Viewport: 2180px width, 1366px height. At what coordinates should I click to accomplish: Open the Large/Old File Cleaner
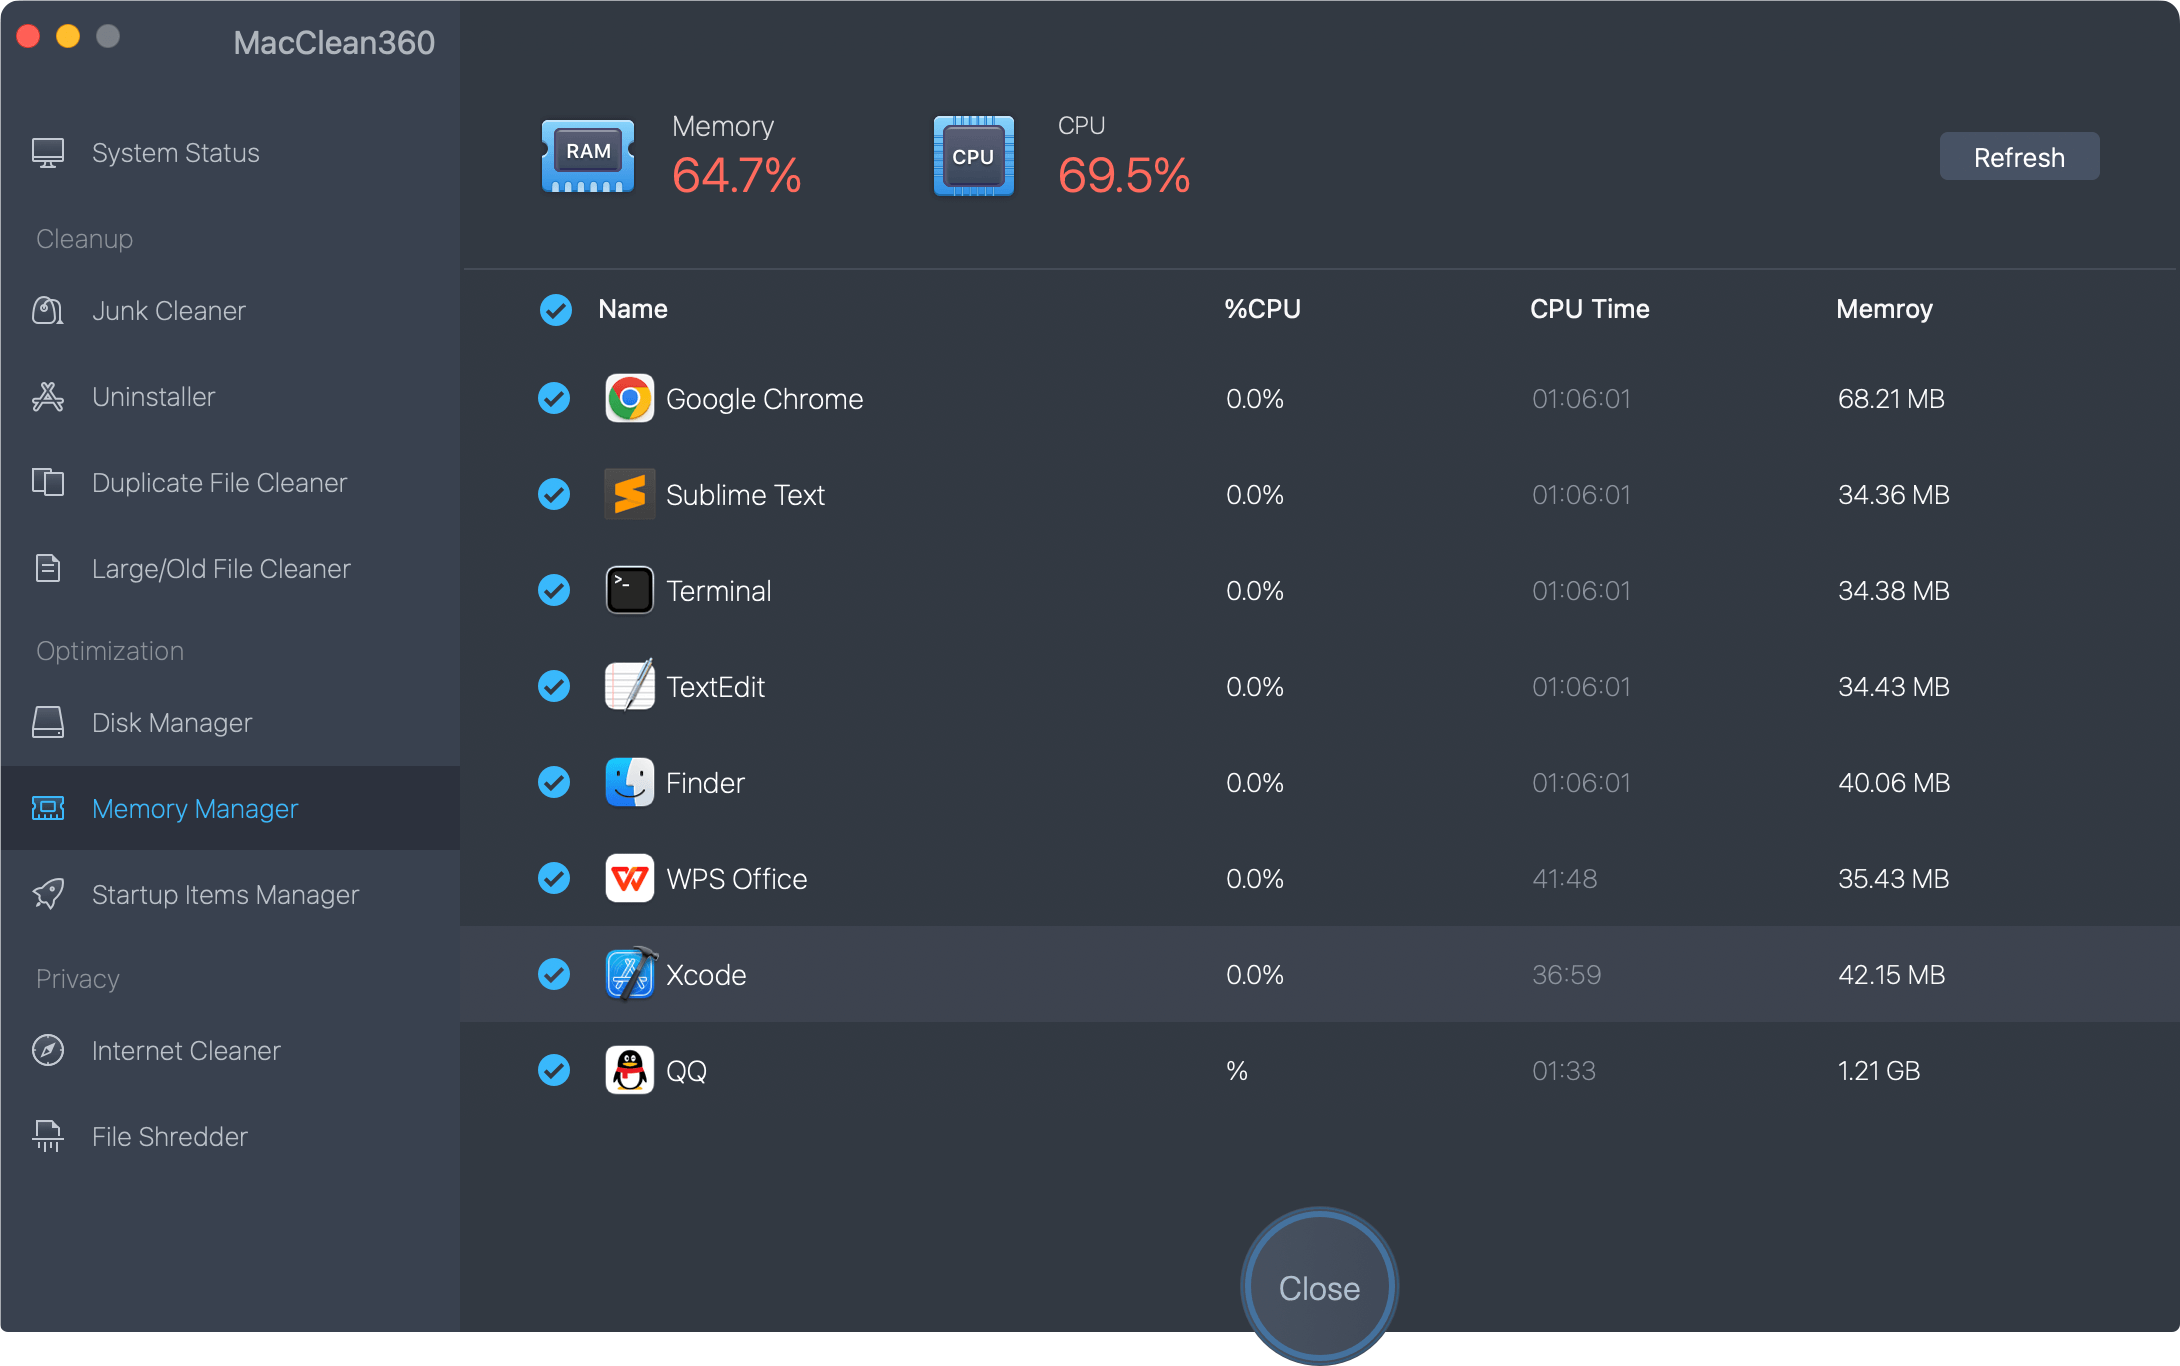(220, 568)
